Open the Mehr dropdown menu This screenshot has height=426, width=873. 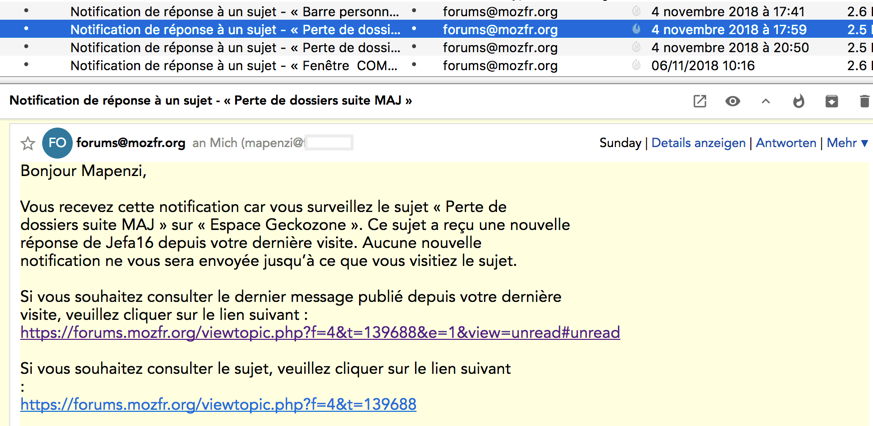[x=846, y=143]
